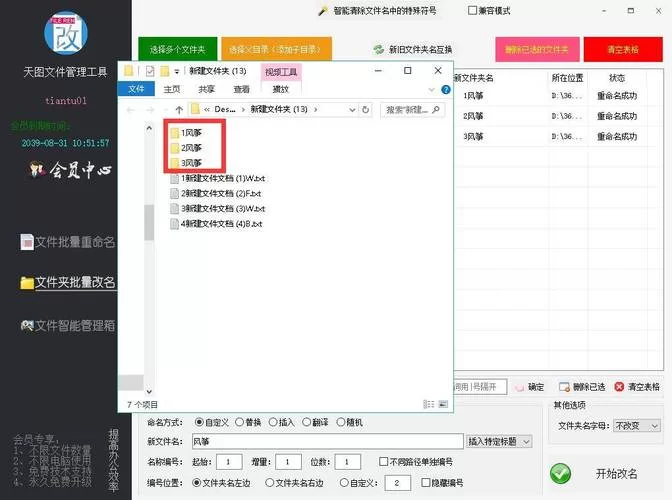Viewport: 672px width, 500px height.
Task: Click pink 删除已选的文件夹 button
Action: (x=537, y=49)
